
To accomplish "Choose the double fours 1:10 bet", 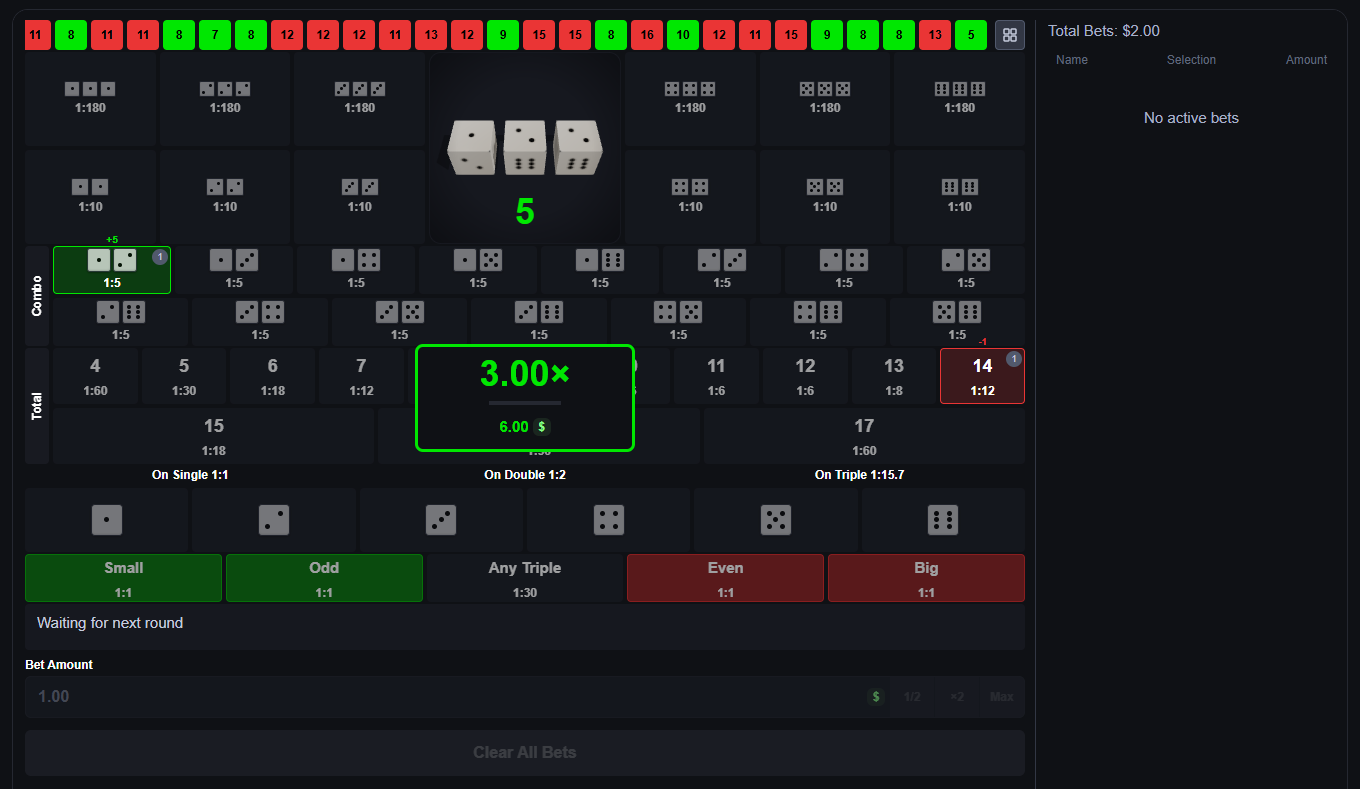I will pyautogui.click(x=690, y=196).
